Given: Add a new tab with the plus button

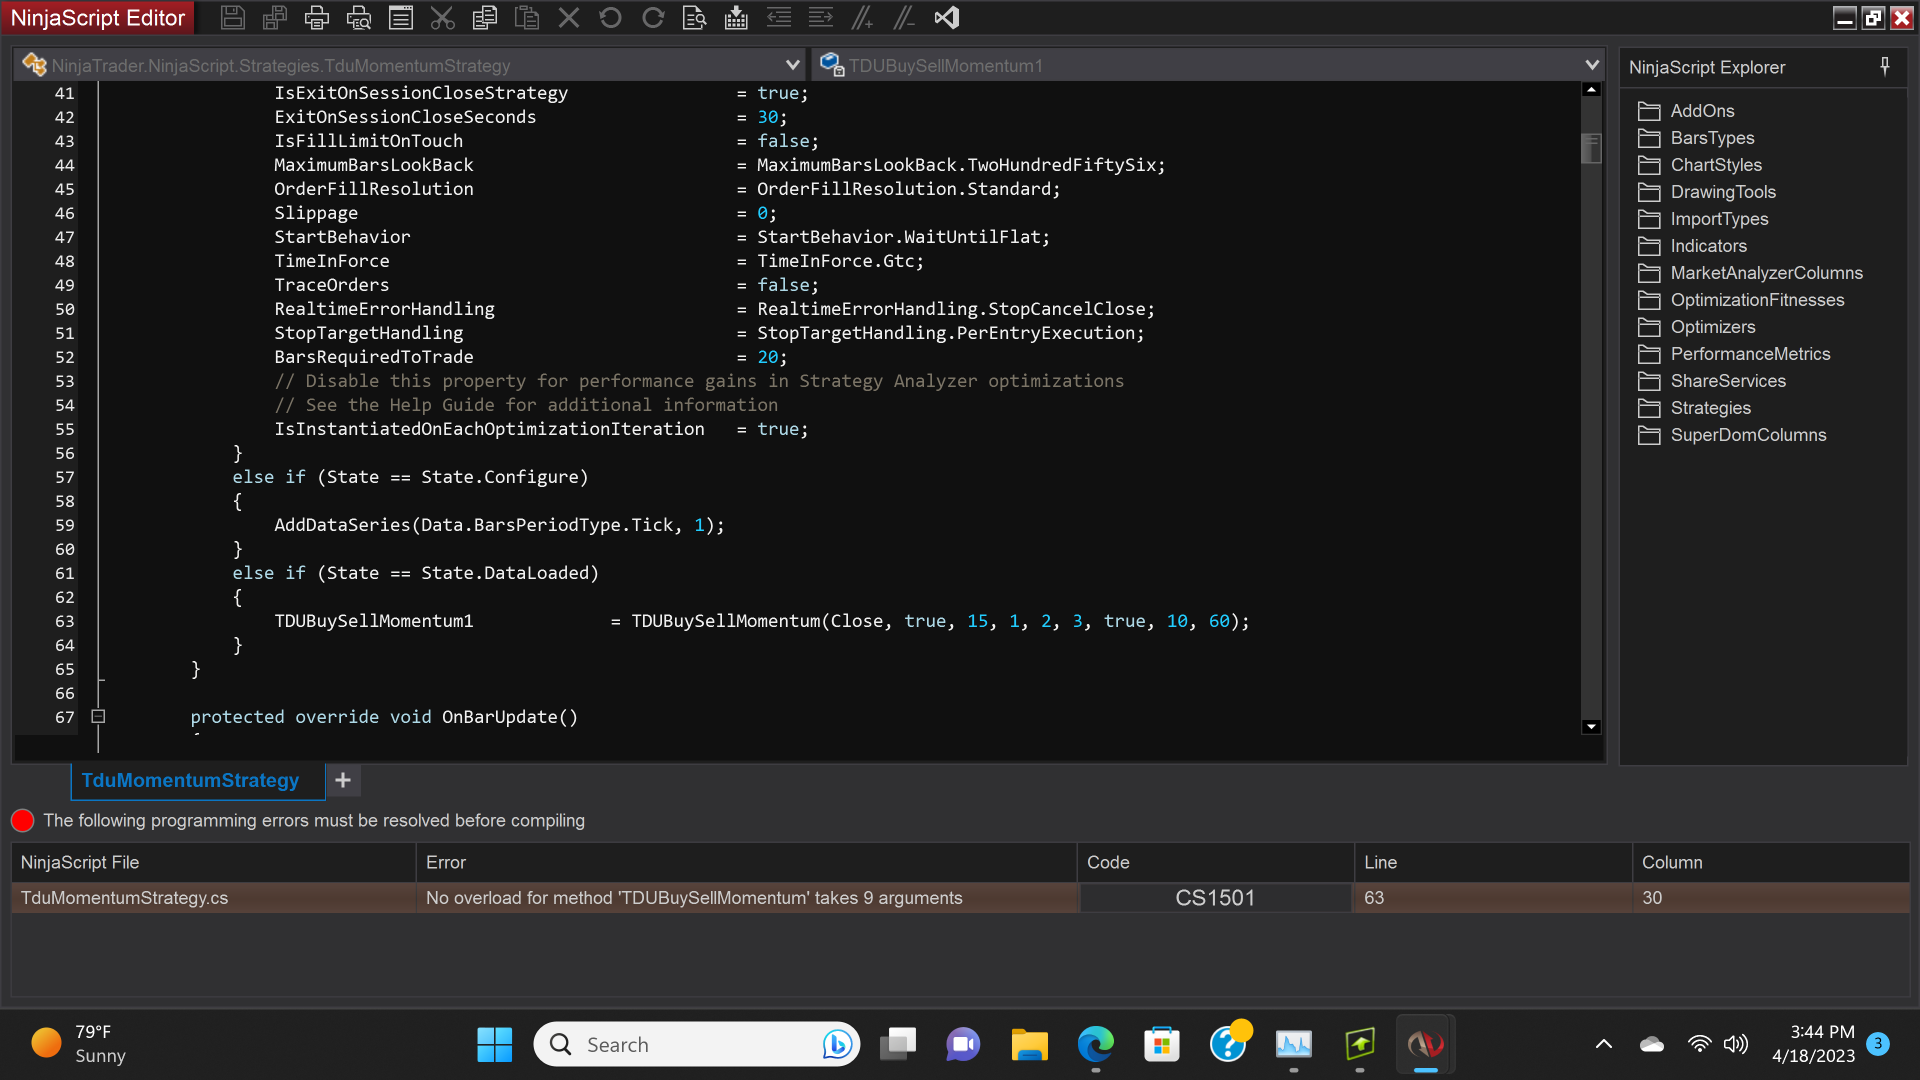Looking at the screenshot, I should [343, 780].
